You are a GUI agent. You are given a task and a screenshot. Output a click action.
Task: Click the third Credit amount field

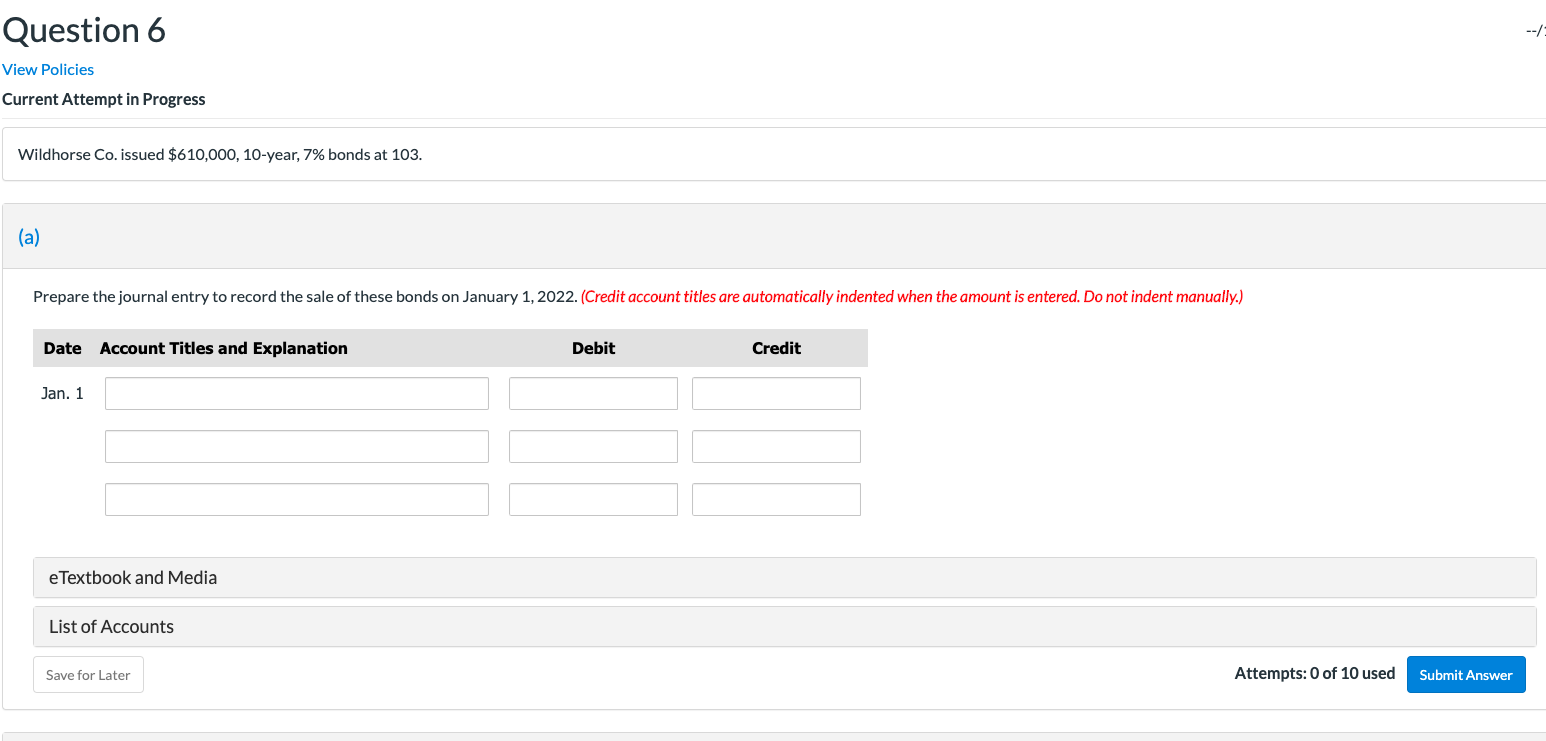[776, 499]
